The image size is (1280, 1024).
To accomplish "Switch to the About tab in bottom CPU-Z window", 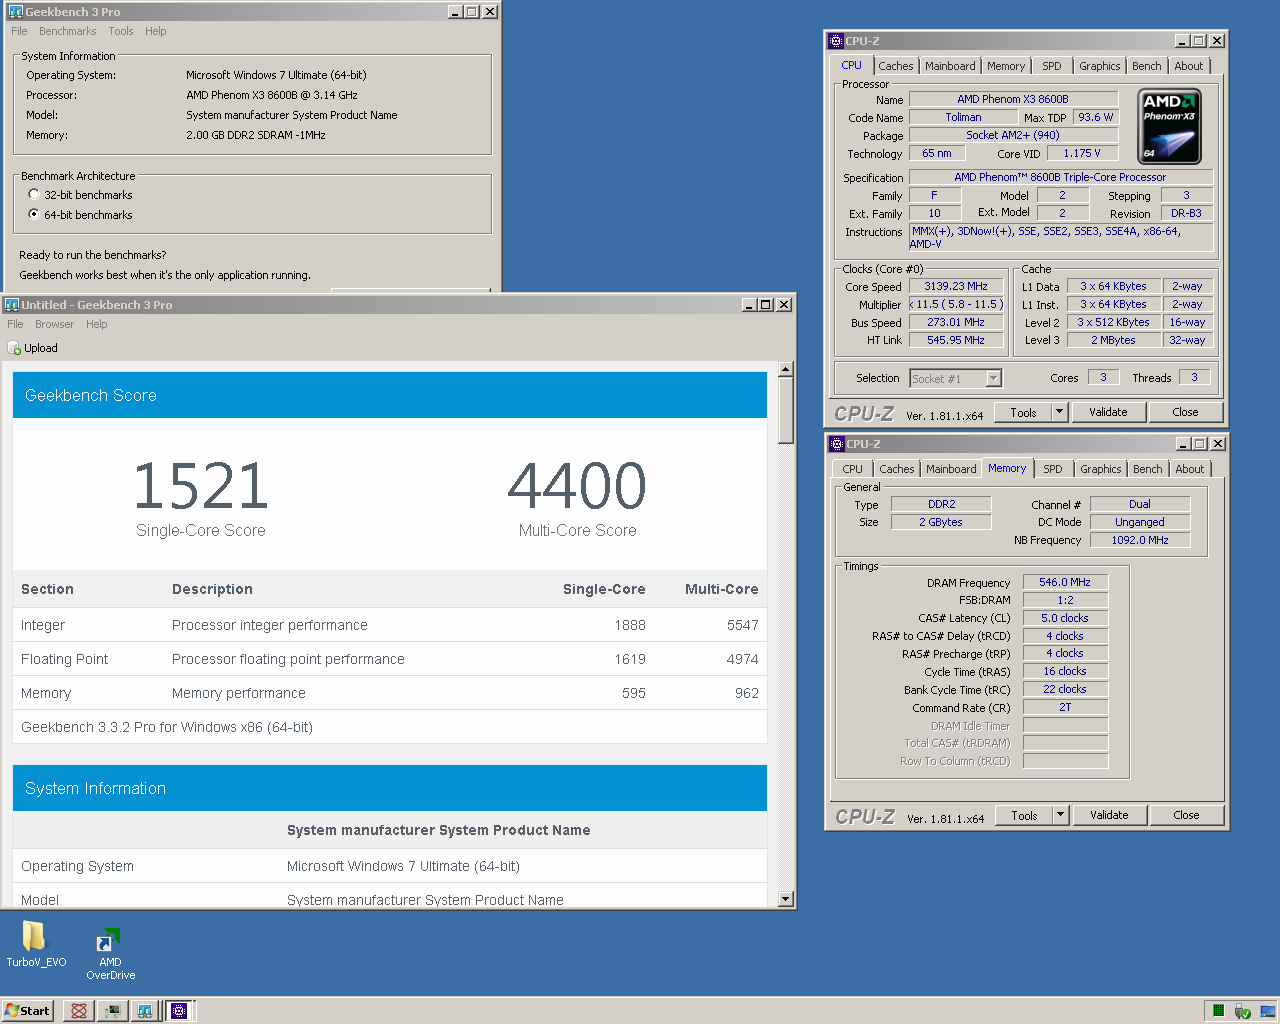I will (x=1190, y=469).
